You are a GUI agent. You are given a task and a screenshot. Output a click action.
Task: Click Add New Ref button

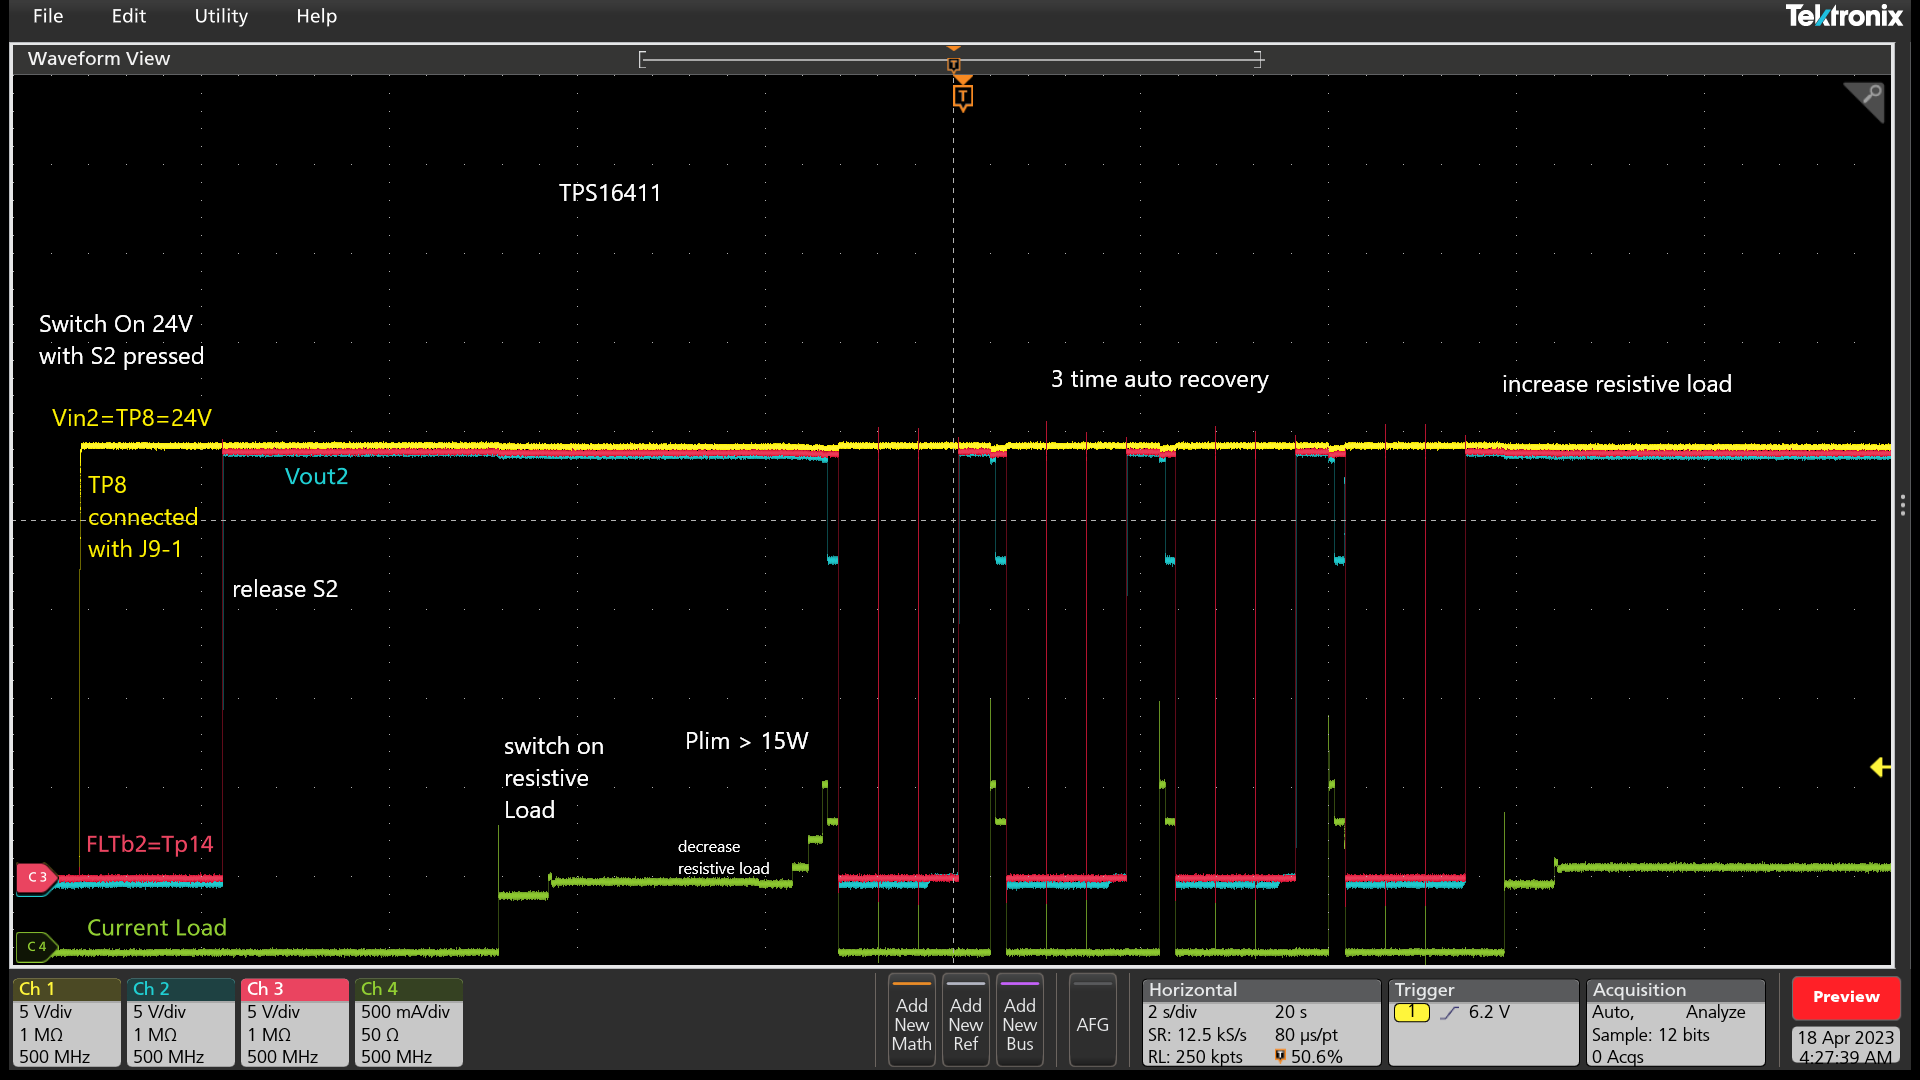[x=965, y=1022]
